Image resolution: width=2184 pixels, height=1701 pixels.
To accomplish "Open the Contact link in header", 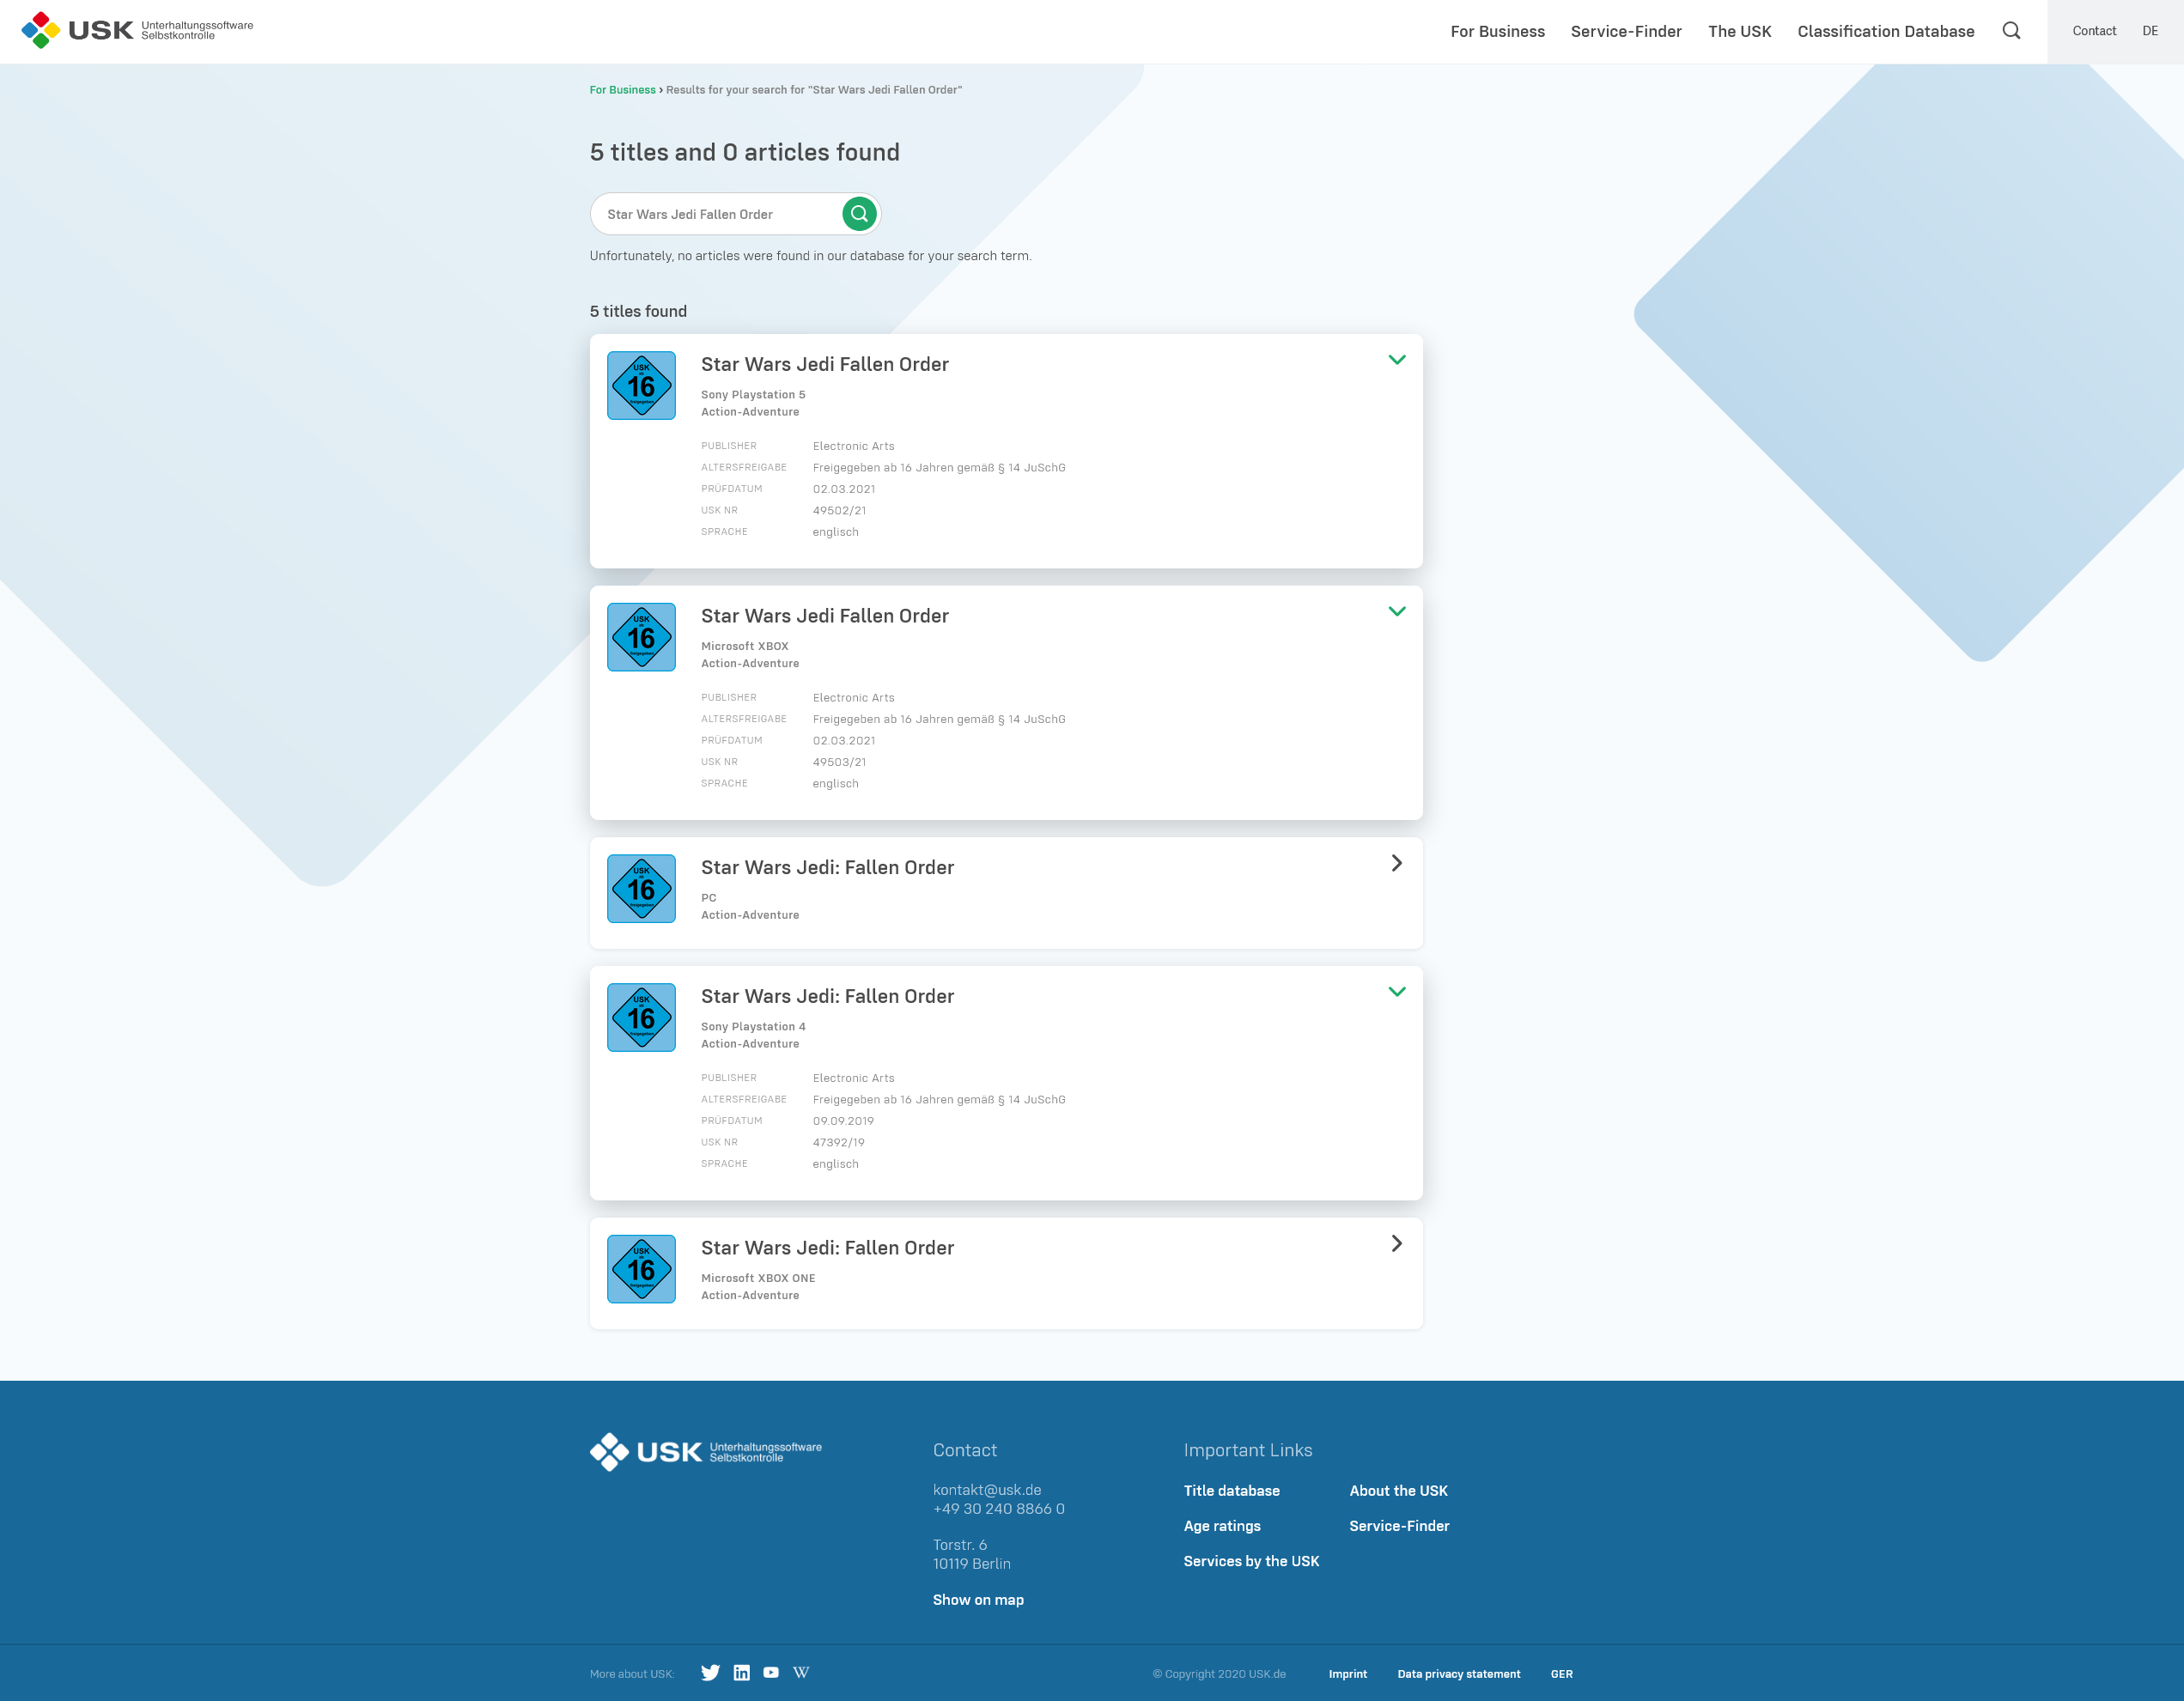I will pos(2094,31).
